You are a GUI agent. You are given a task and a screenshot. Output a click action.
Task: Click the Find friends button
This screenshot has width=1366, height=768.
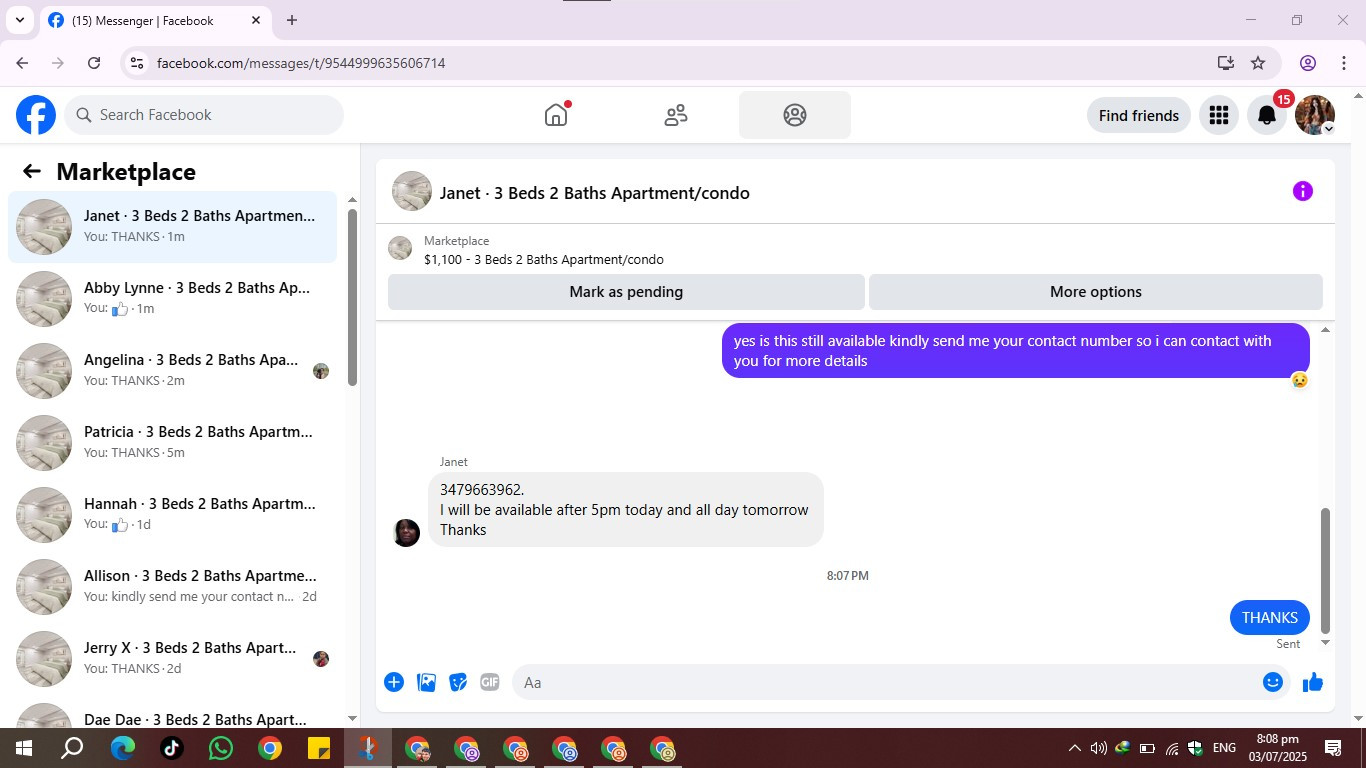(1139, 116)
